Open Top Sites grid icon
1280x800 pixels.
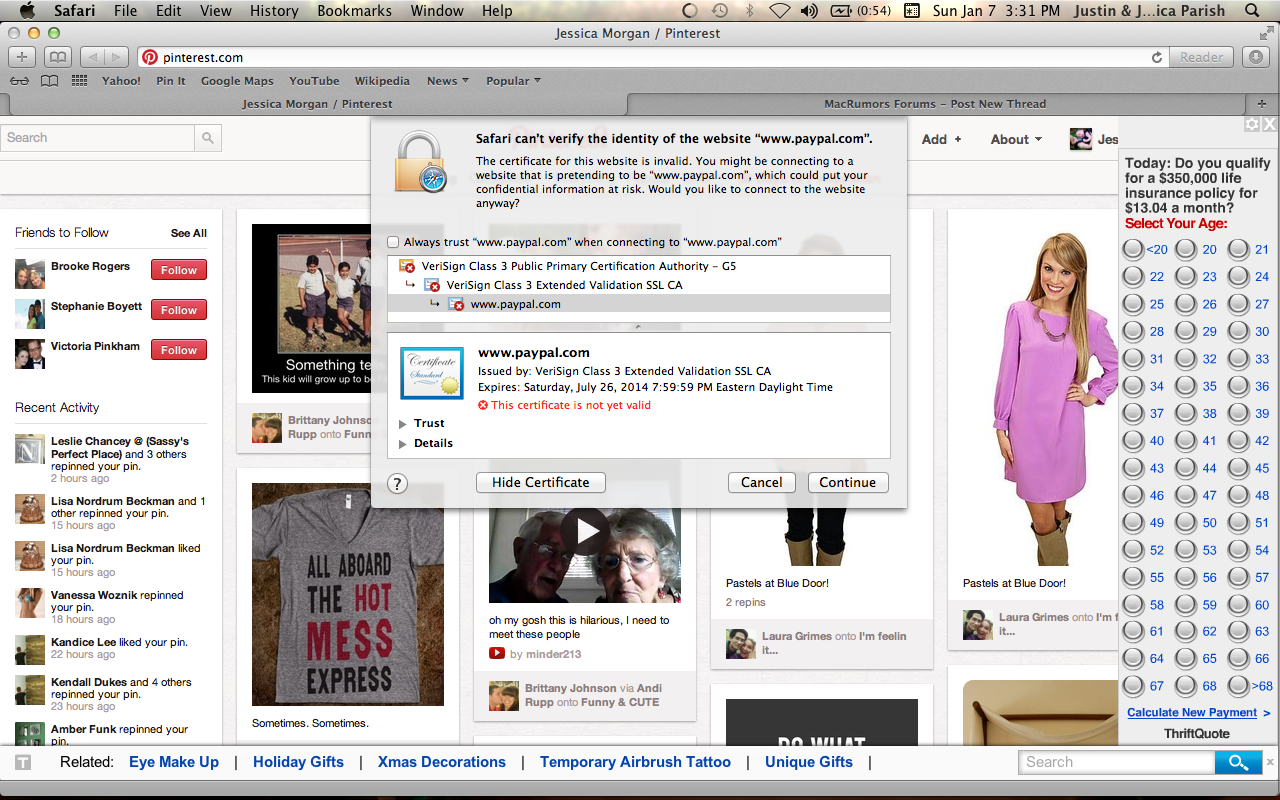(x=79, y=81)
